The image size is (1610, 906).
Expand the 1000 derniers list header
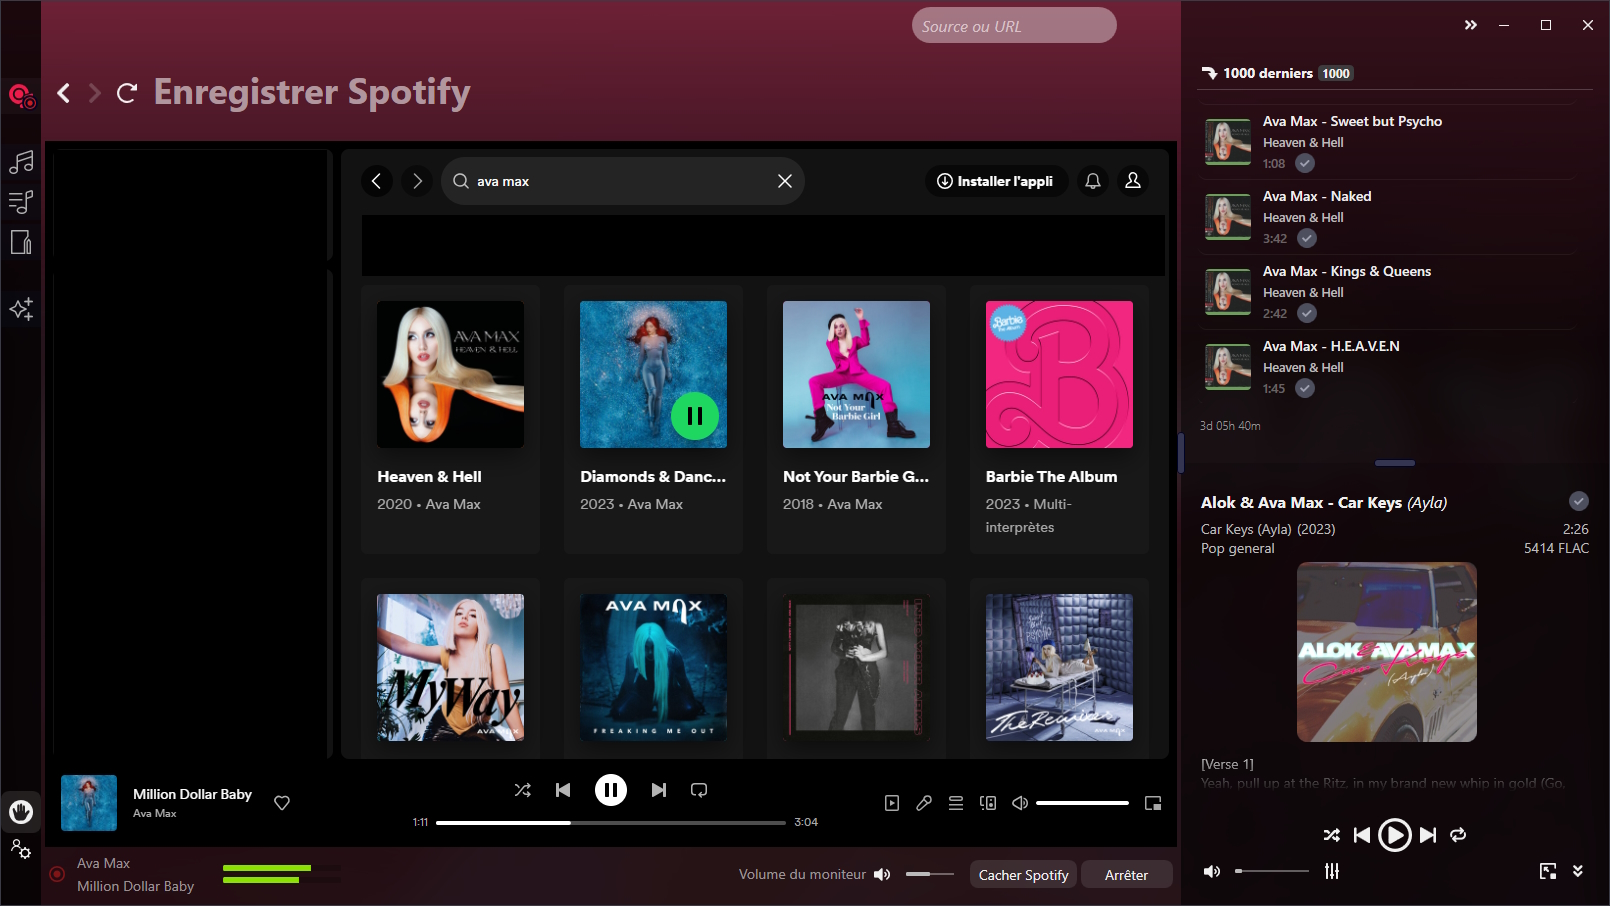pyautogui.click(x=1278, y=73)
